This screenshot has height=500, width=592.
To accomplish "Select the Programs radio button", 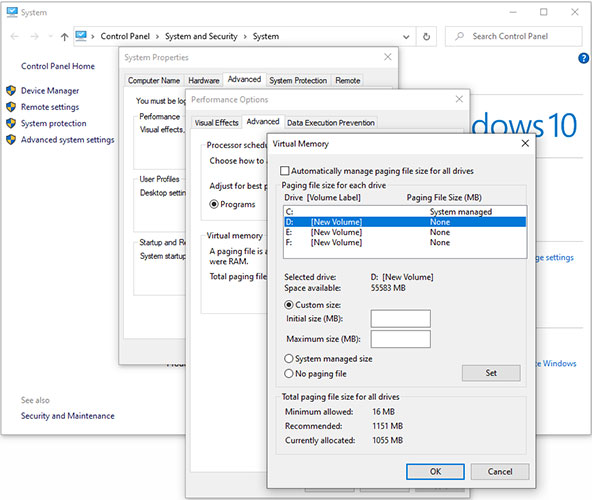I will 214,204.
